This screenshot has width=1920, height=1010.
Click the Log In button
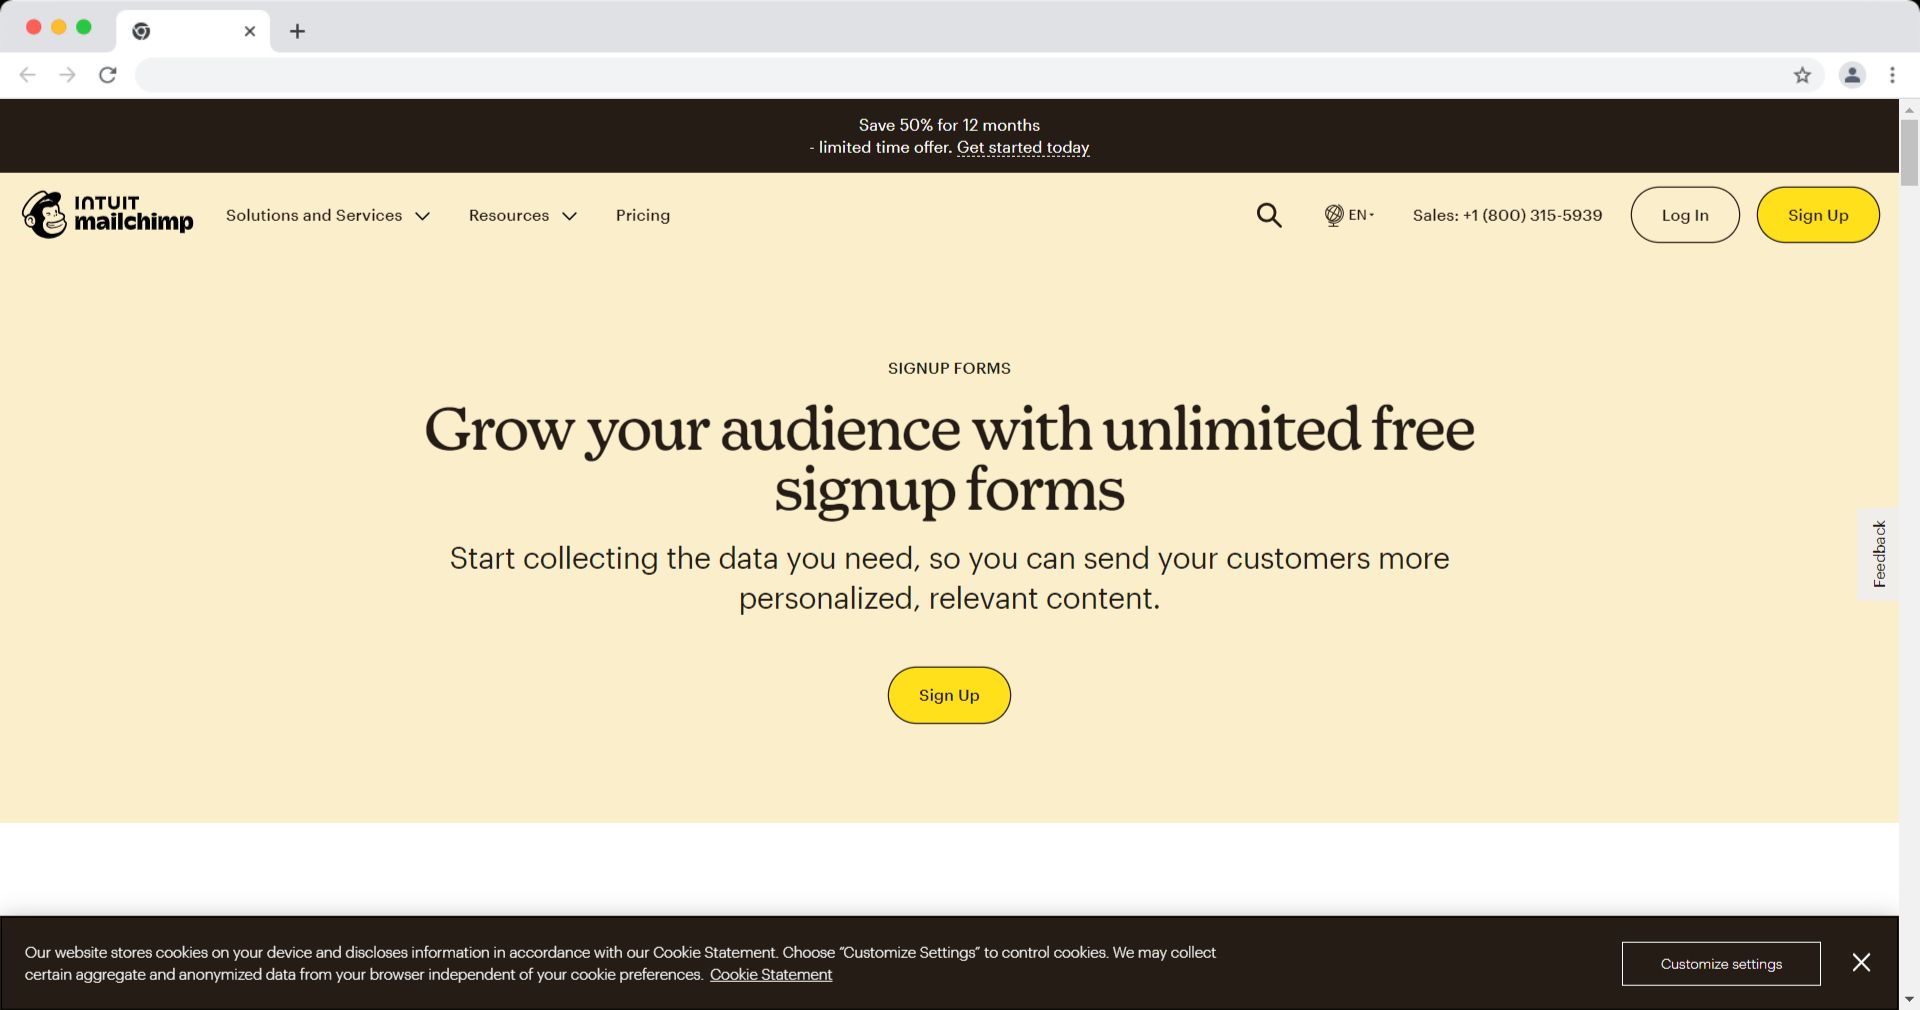point(1685,215)
